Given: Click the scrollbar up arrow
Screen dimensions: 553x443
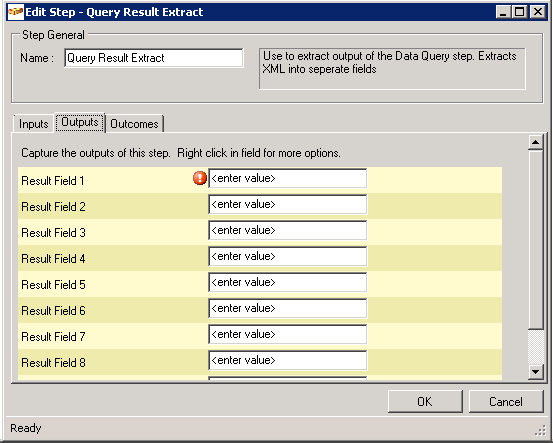Looking at the screenshot, I should [x=535, y=142].
